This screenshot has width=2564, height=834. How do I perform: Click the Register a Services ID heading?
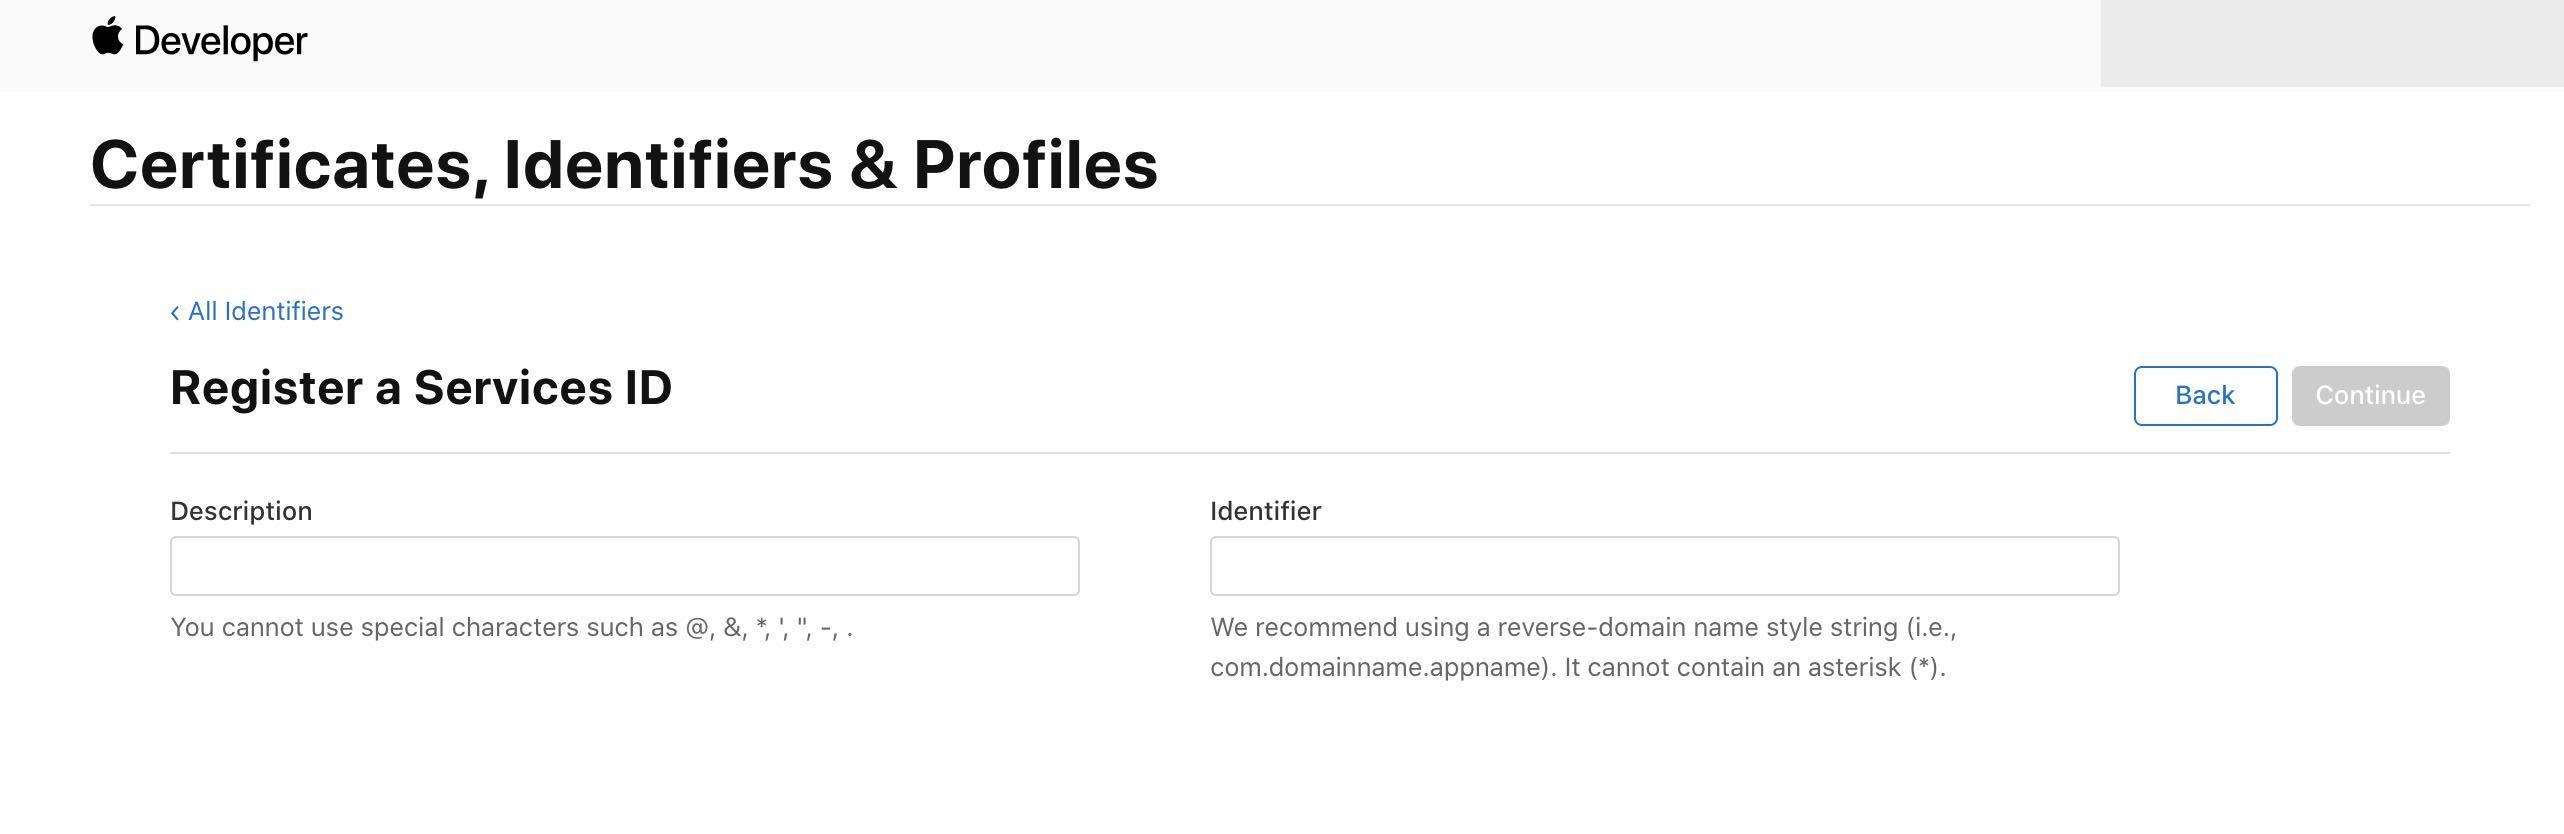(x=421, y=388)
